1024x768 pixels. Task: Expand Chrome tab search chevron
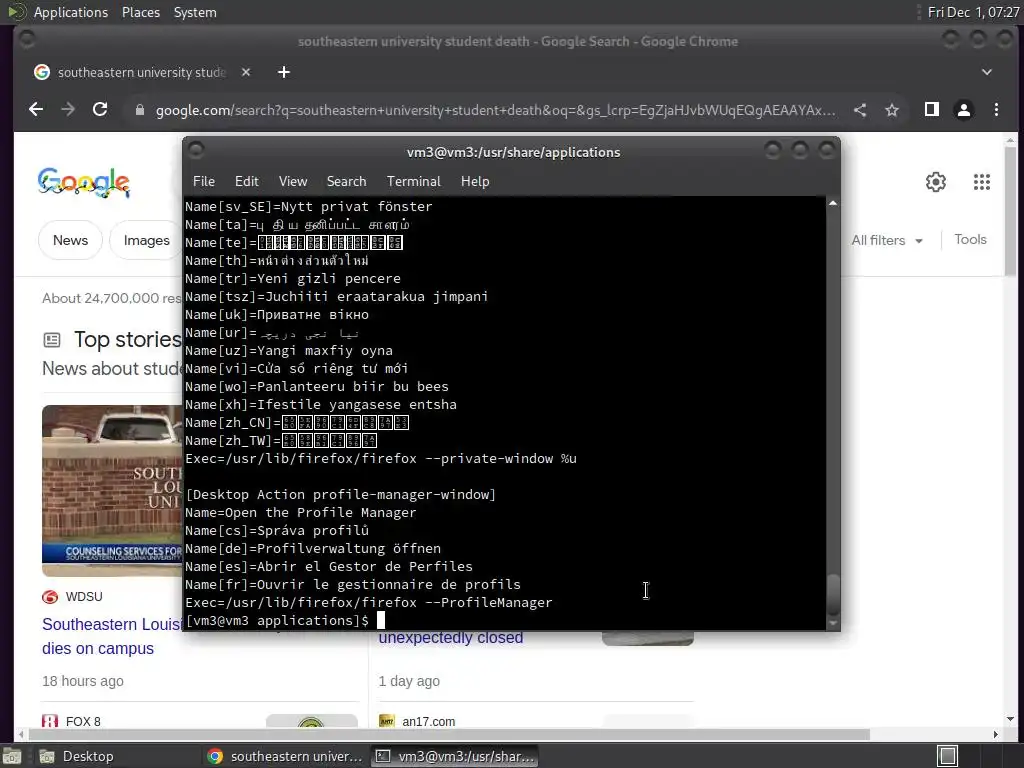pyautogui.click(x=987, y=72)
